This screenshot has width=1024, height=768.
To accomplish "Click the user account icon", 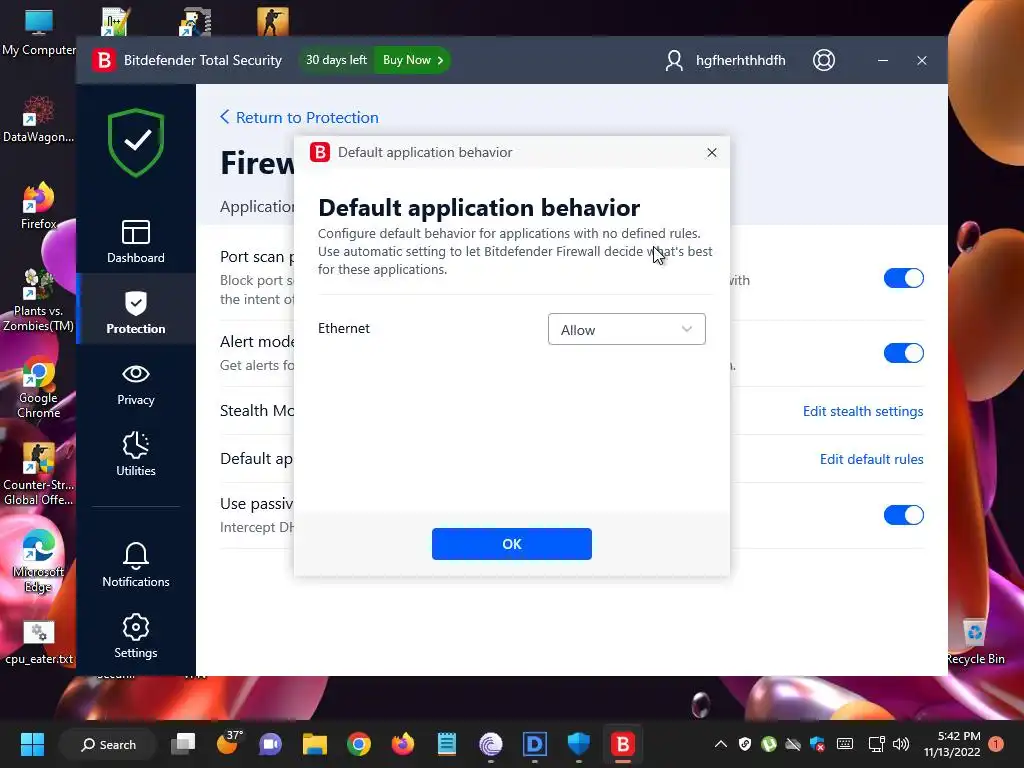I will tap(674, 61).
